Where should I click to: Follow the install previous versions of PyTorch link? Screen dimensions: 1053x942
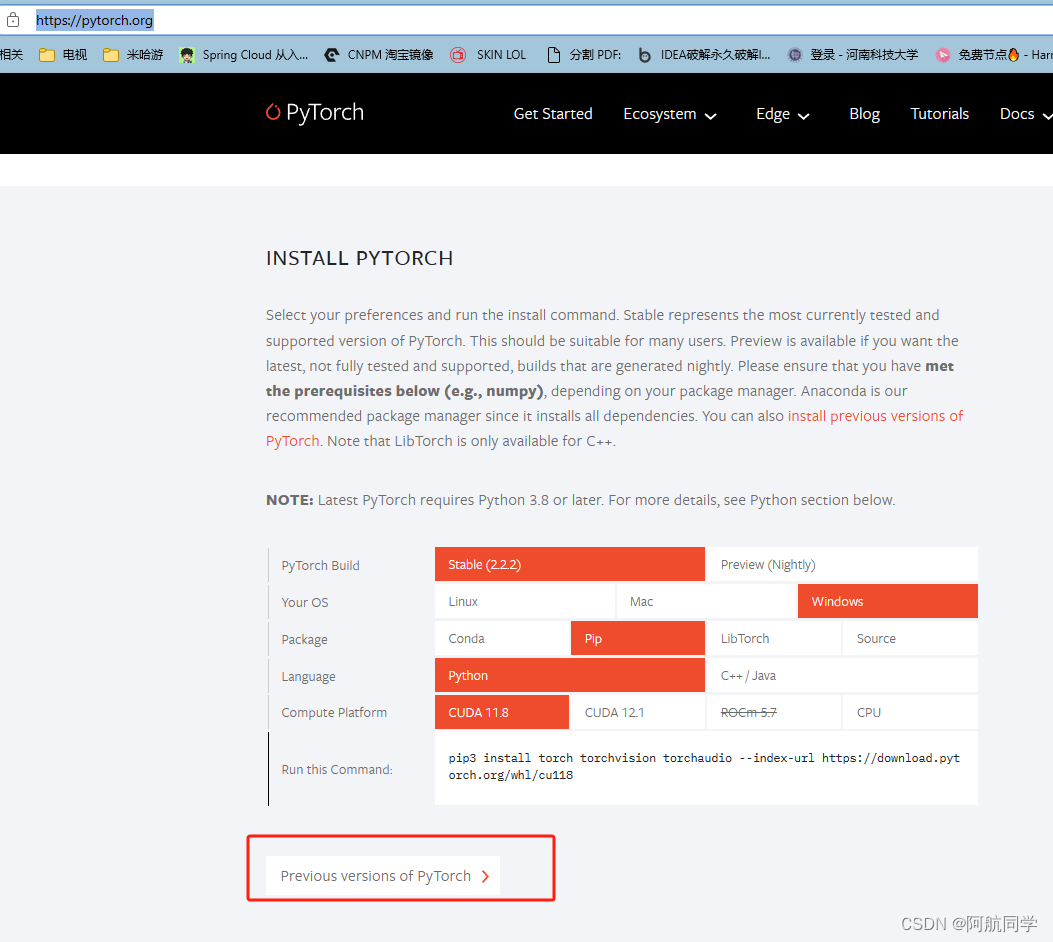(x=875, y=416)
